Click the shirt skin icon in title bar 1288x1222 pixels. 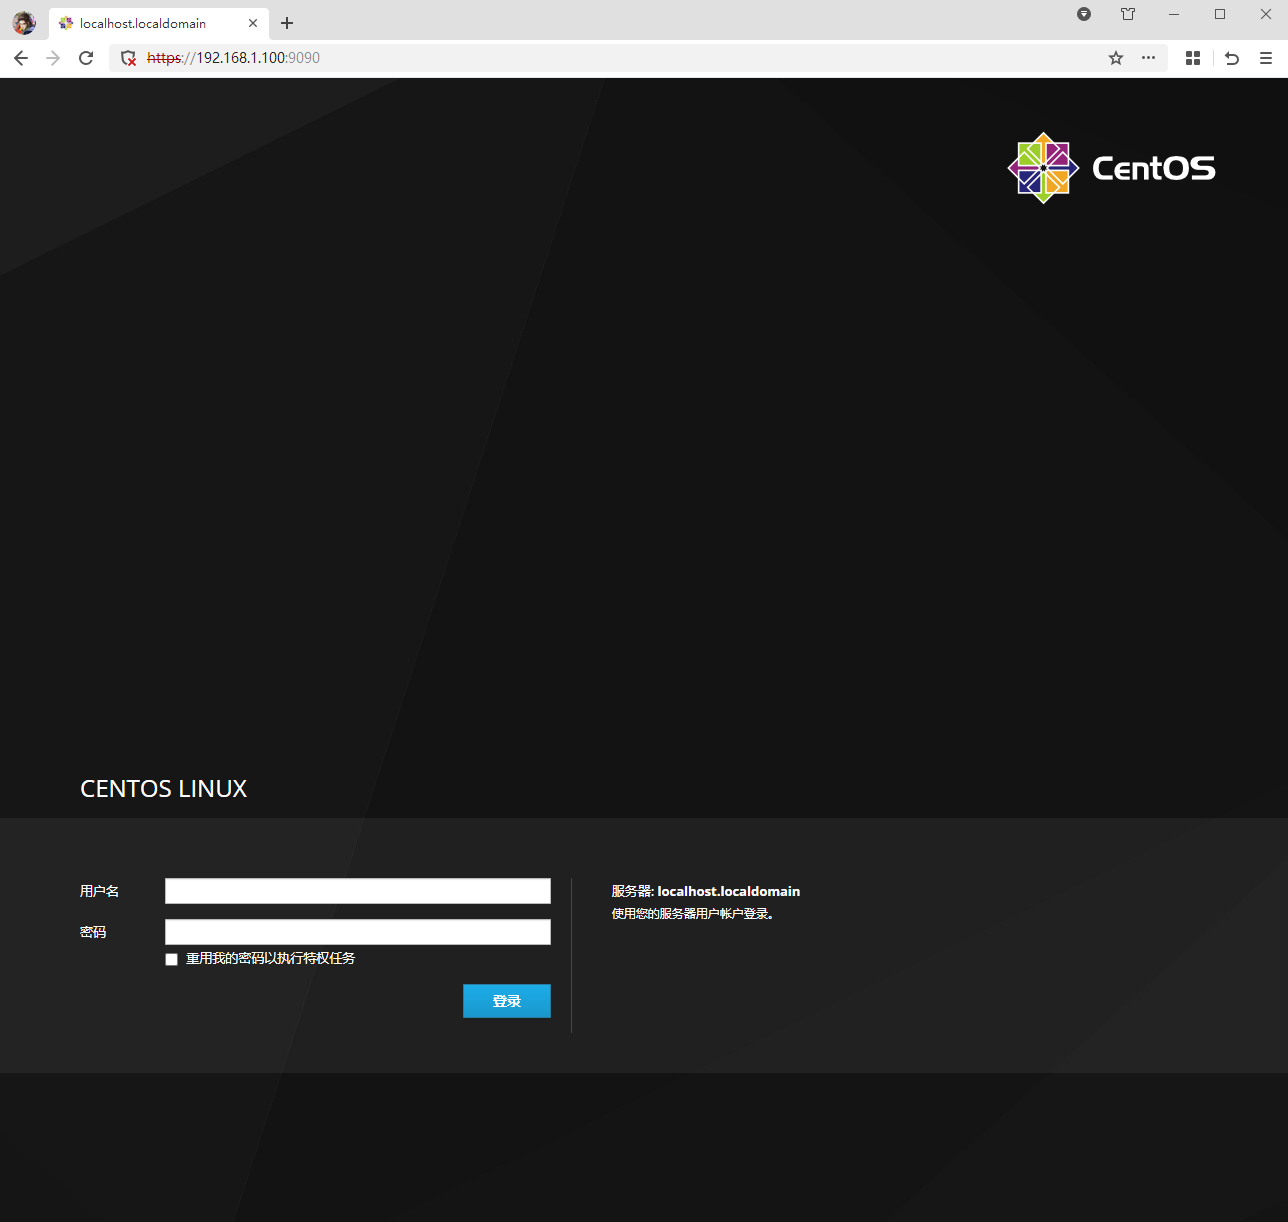(x=1128, y=14)
